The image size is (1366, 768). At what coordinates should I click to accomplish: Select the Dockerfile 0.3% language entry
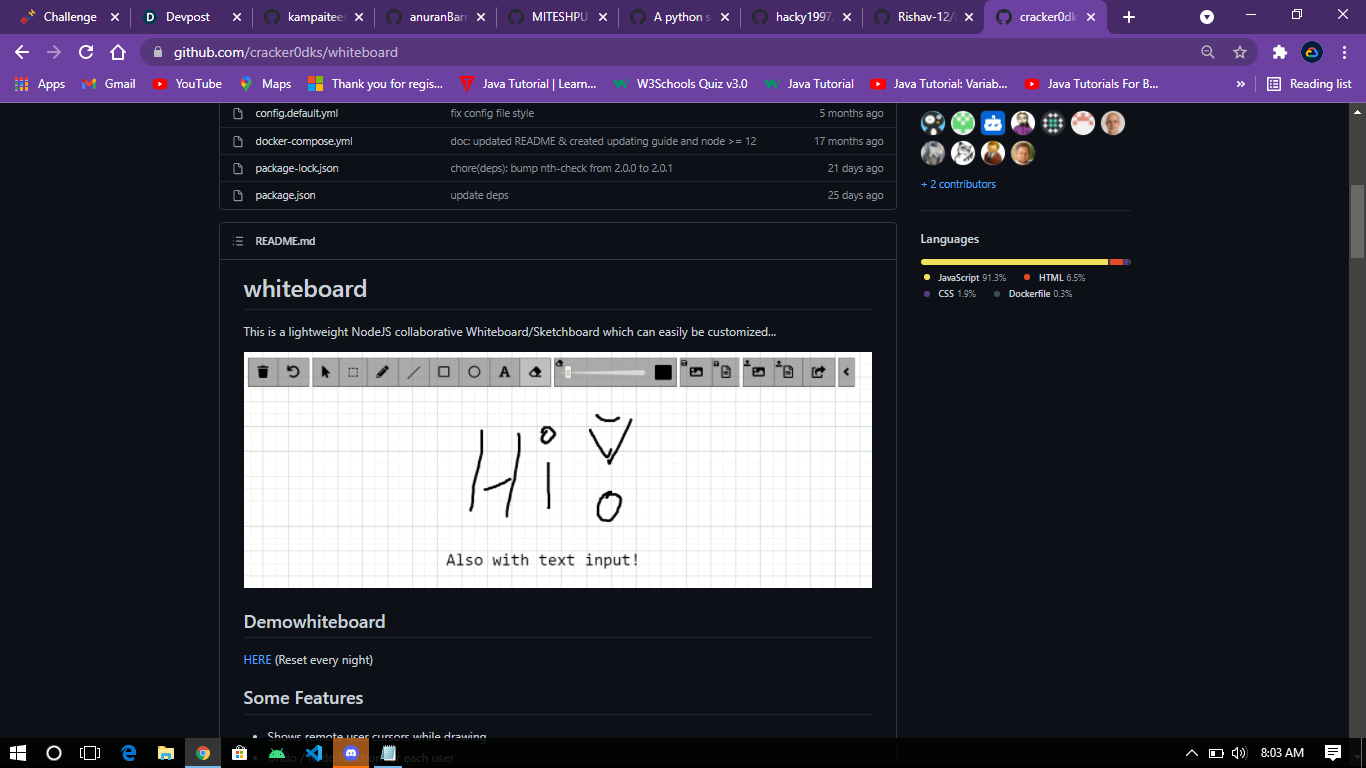click(x=1032, y=294)
